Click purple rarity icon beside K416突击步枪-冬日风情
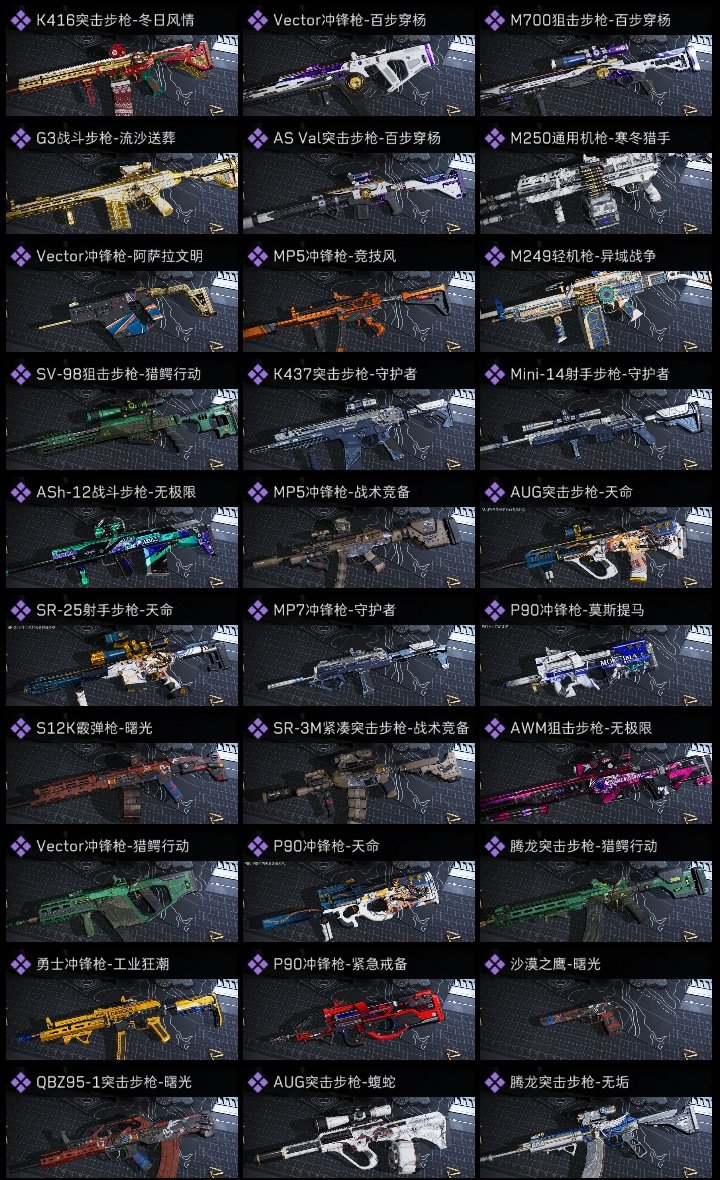The height and width of the screenshot is (1180, 720). (21, 20)
